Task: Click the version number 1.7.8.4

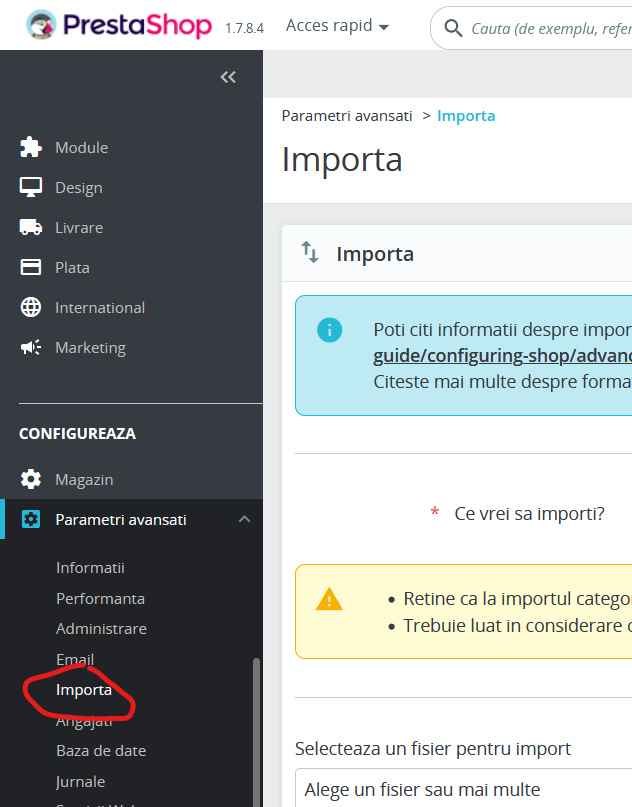Action: (x=244, y=28)
